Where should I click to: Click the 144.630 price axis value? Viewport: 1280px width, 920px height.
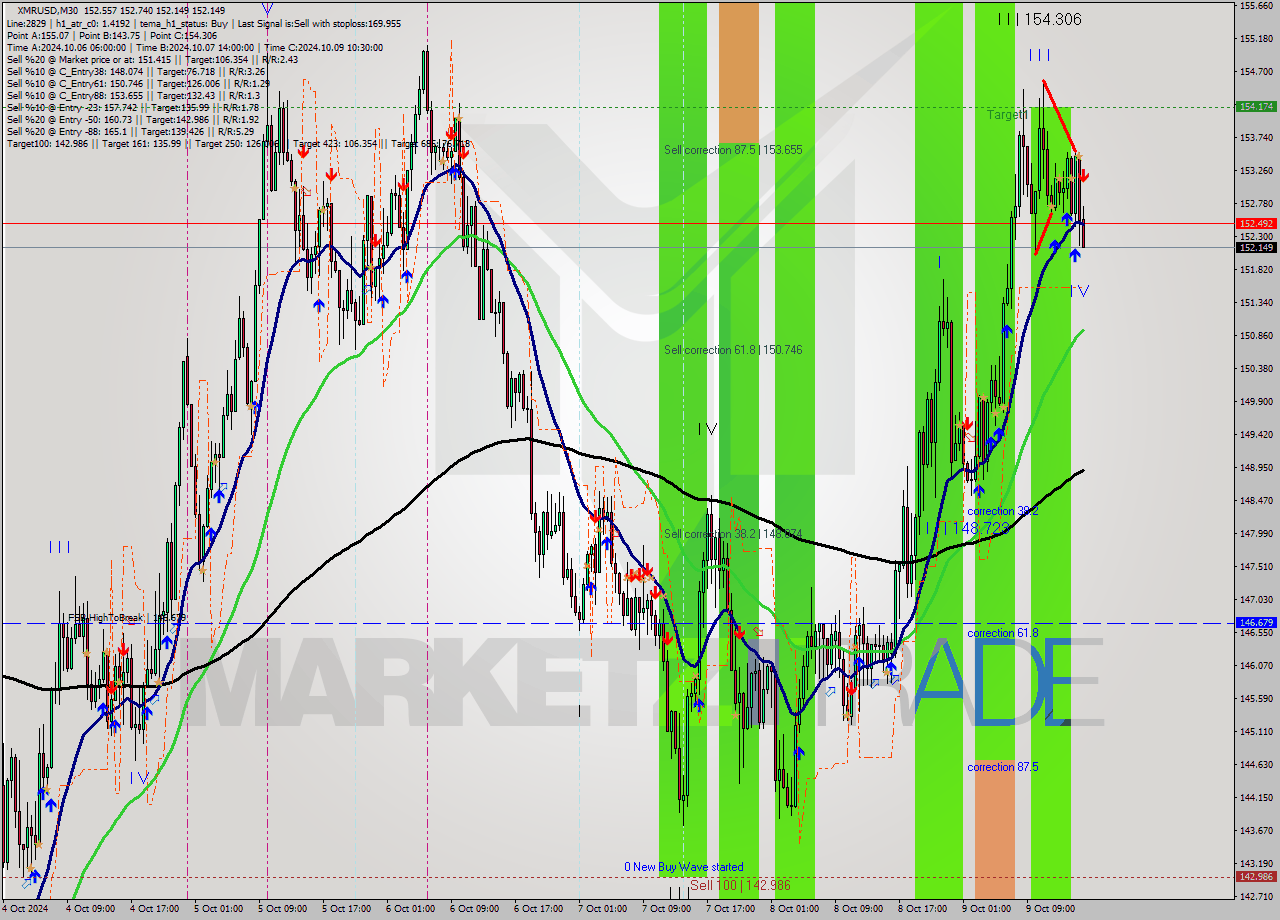point(1256,764)
